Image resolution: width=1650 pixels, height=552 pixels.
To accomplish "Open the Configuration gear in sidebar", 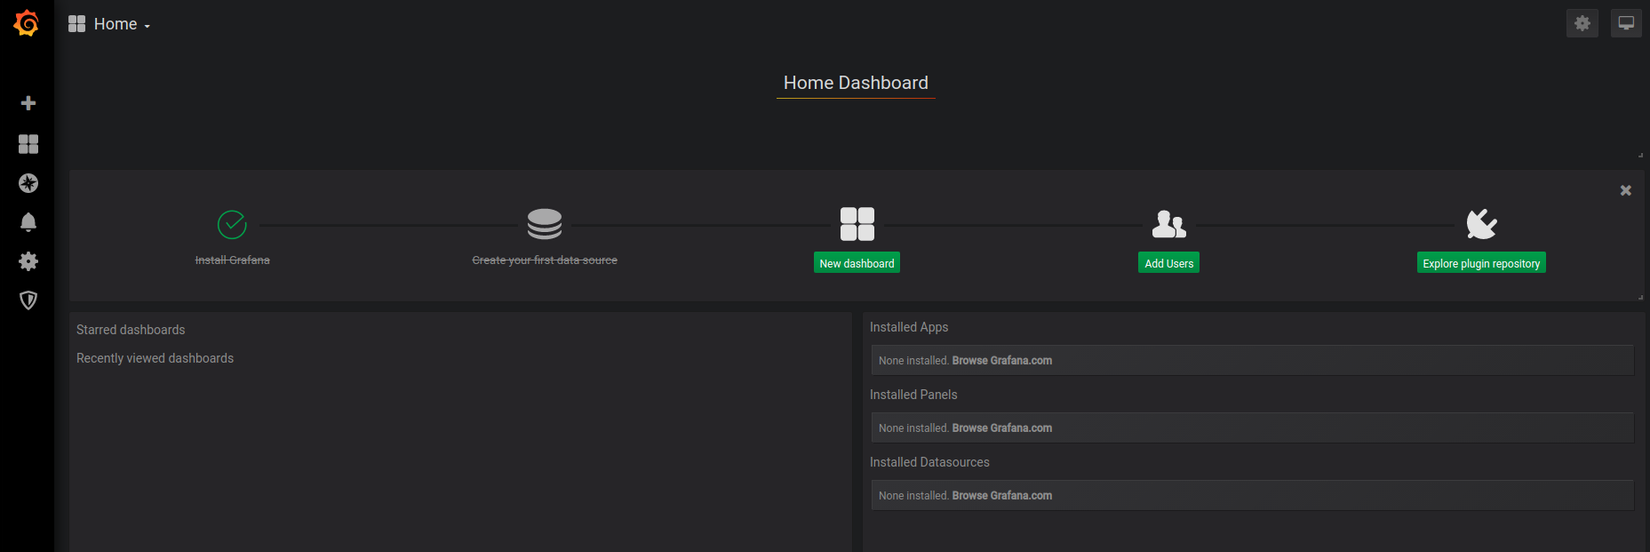I will [x=28, y=261].
